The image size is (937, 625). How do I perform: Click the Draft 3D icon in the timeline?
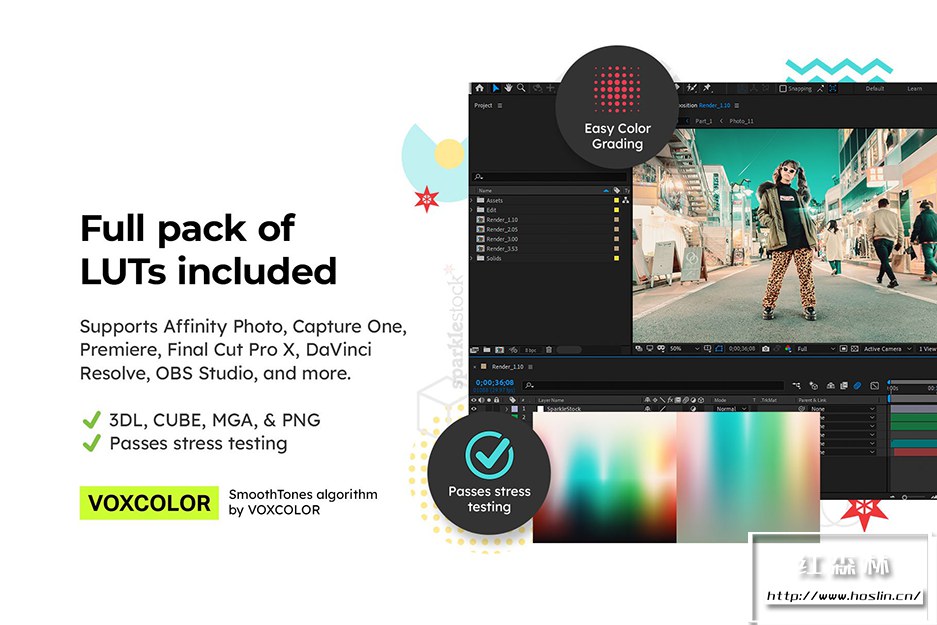813,386
